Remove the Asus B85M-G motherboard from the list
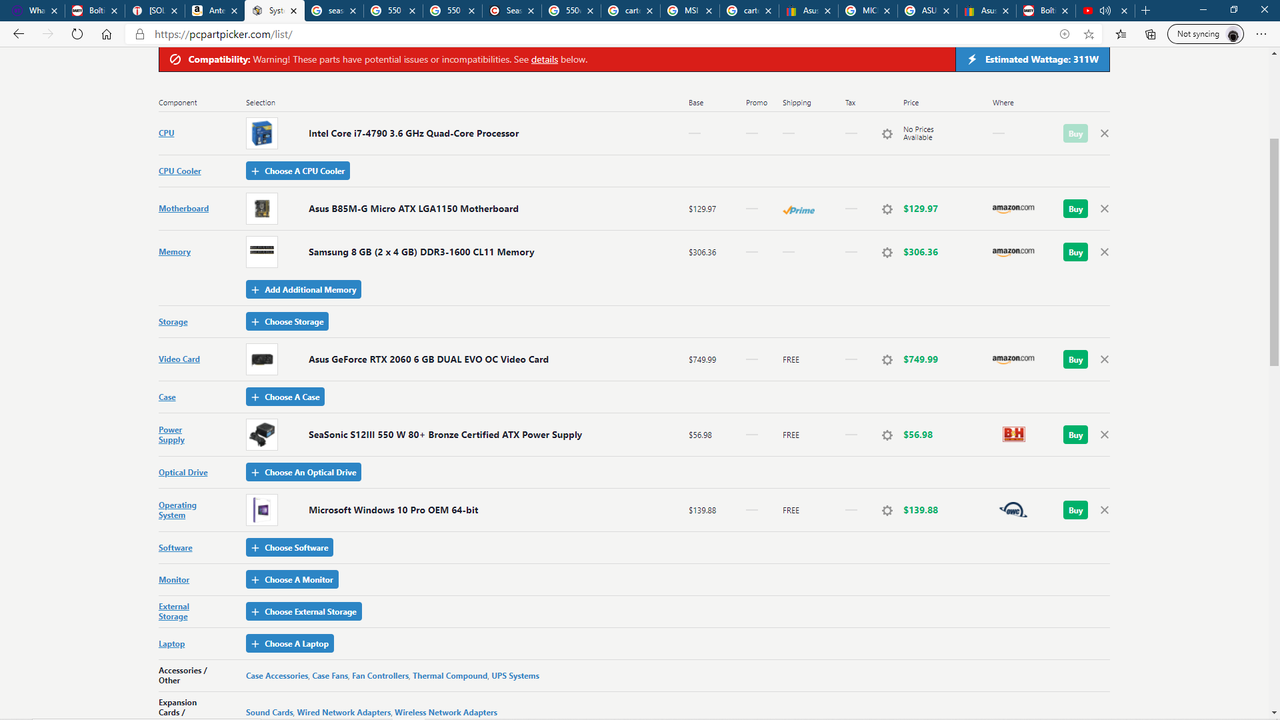Viewport: 1280px width, 720px height. (x=1104, y=209)
